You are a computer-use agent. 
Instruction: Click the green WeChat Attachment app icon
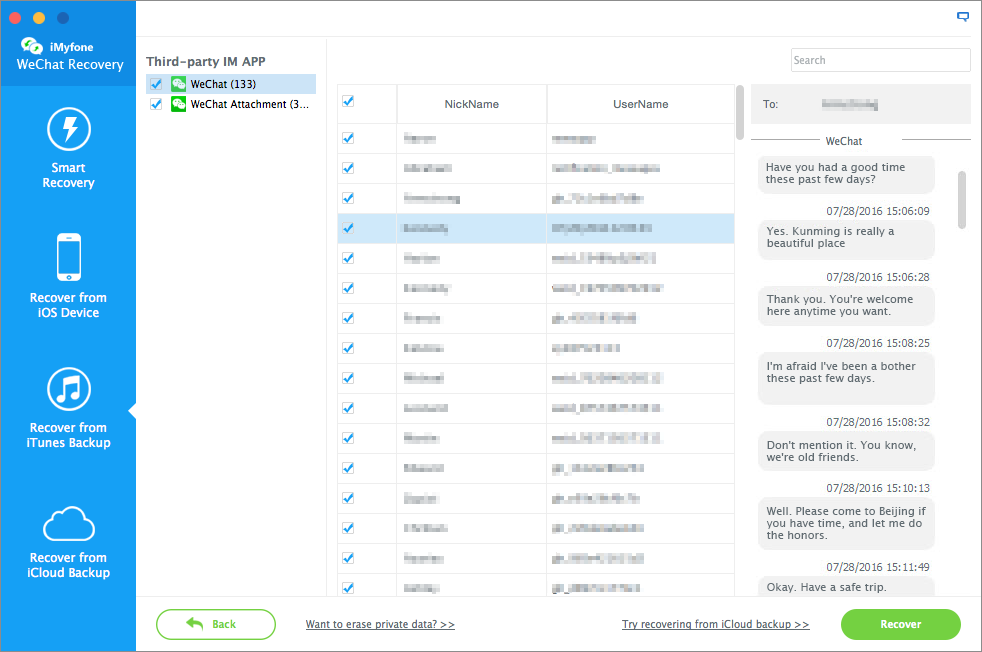tap(178, 104)
